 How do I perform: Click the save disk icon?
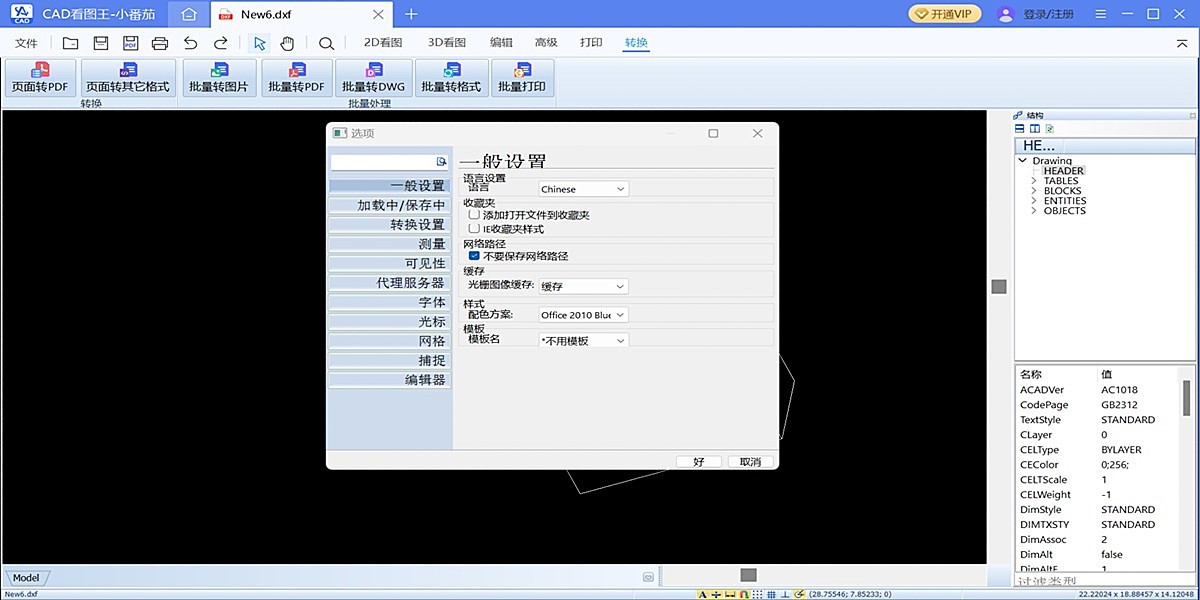point(100,43)
